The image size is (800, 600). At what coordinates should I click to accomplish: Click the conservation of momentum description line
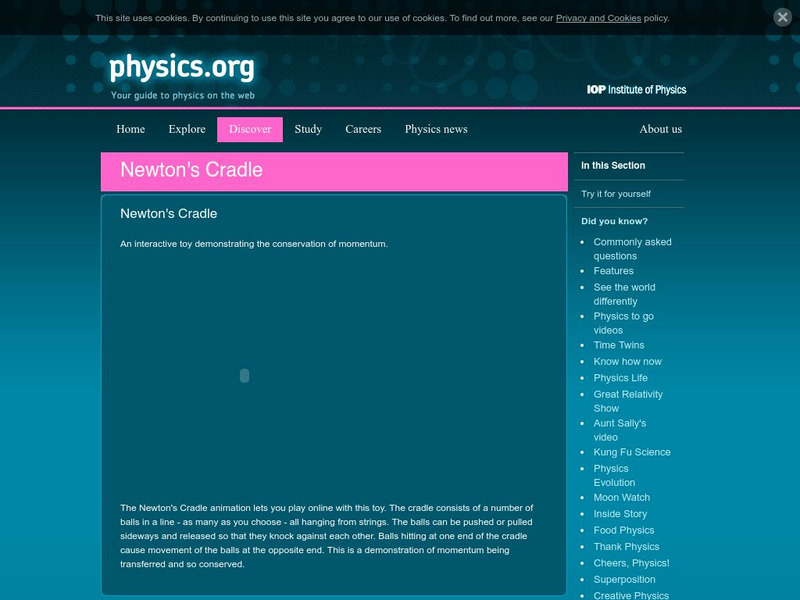pos(254,244)
